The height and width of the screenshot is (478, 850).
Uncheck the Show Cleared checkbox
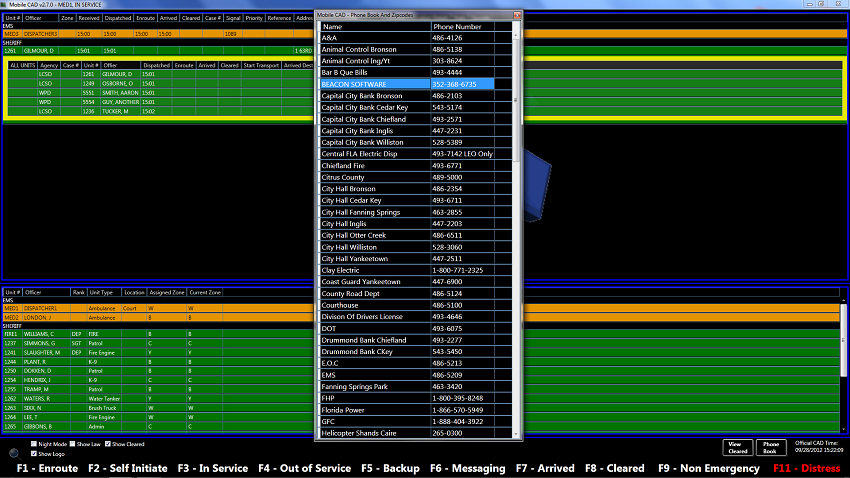click(106, 444)
